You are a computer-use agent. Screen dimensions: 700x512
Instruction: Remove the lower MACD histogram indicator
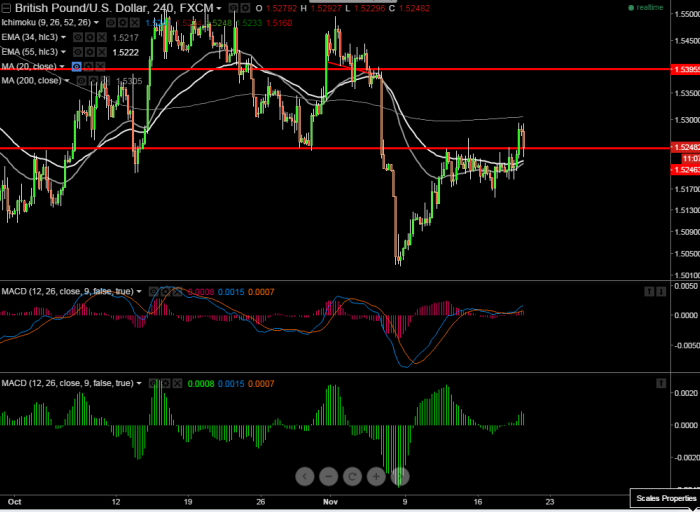(177, 383)
